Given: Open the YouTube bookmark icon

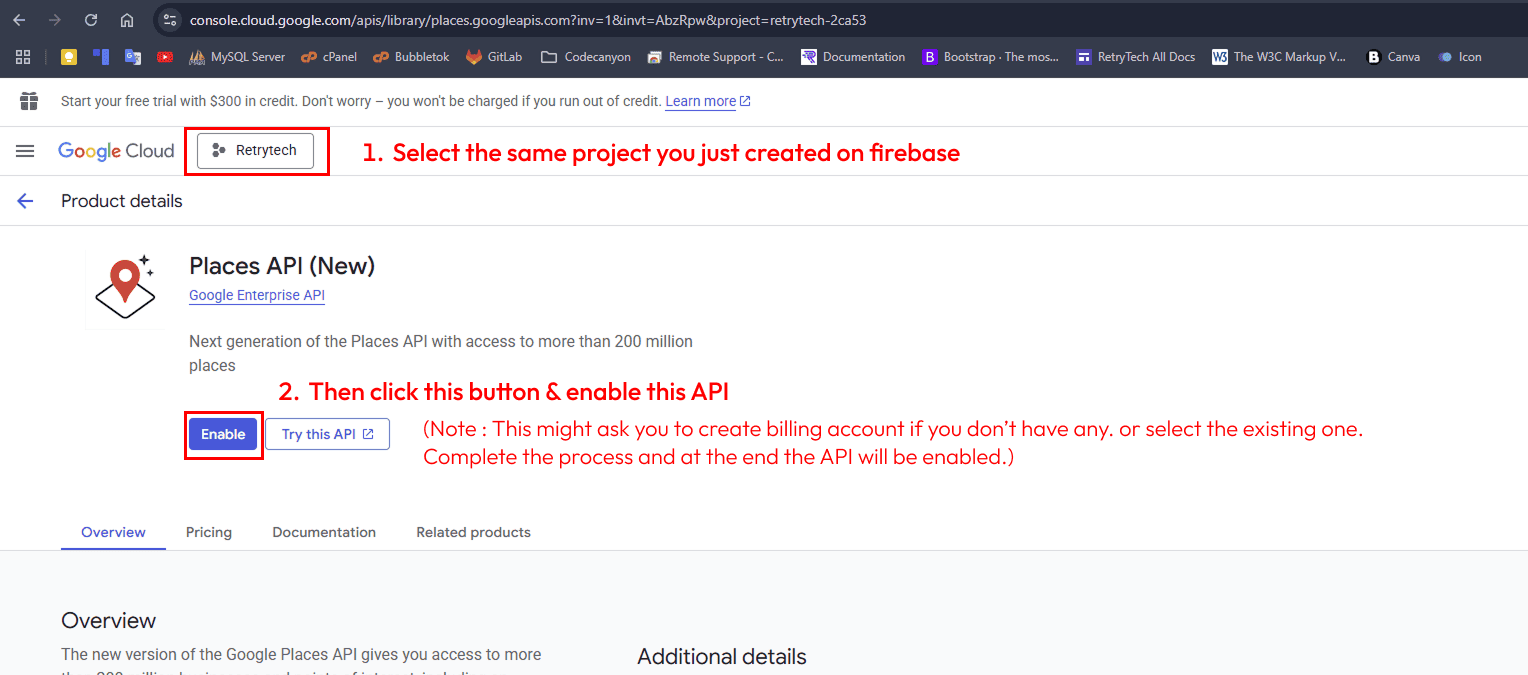Looking at the screenshot, I should 165,57.
